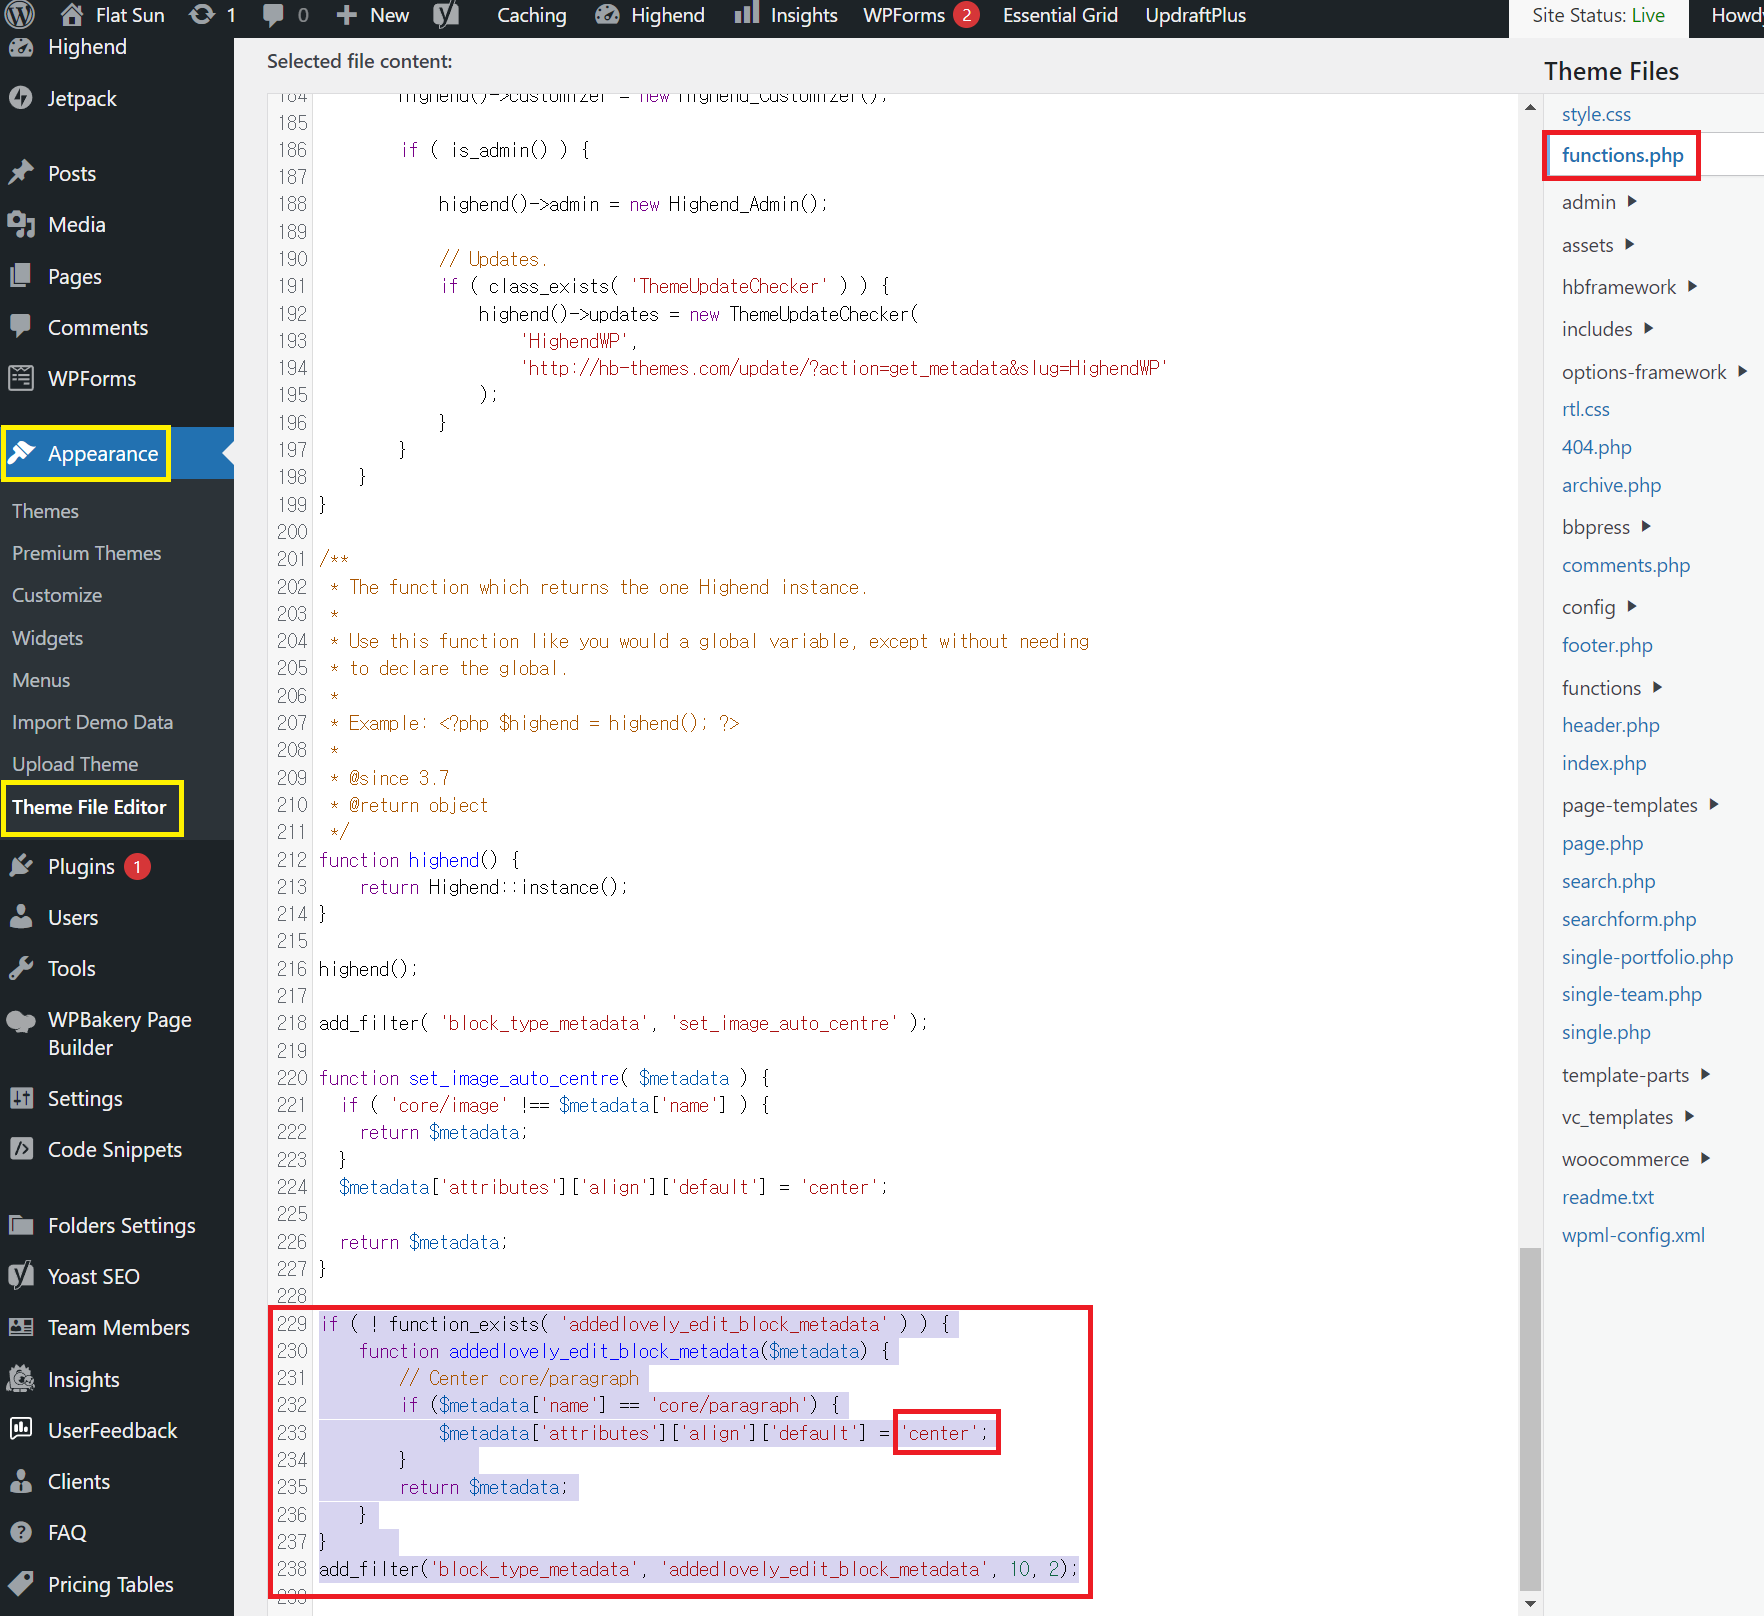The height and width of the screenshot is (1616, 1764).
Task: Open the Yoast icon in admin bar
Action: [x=446, y=14]
